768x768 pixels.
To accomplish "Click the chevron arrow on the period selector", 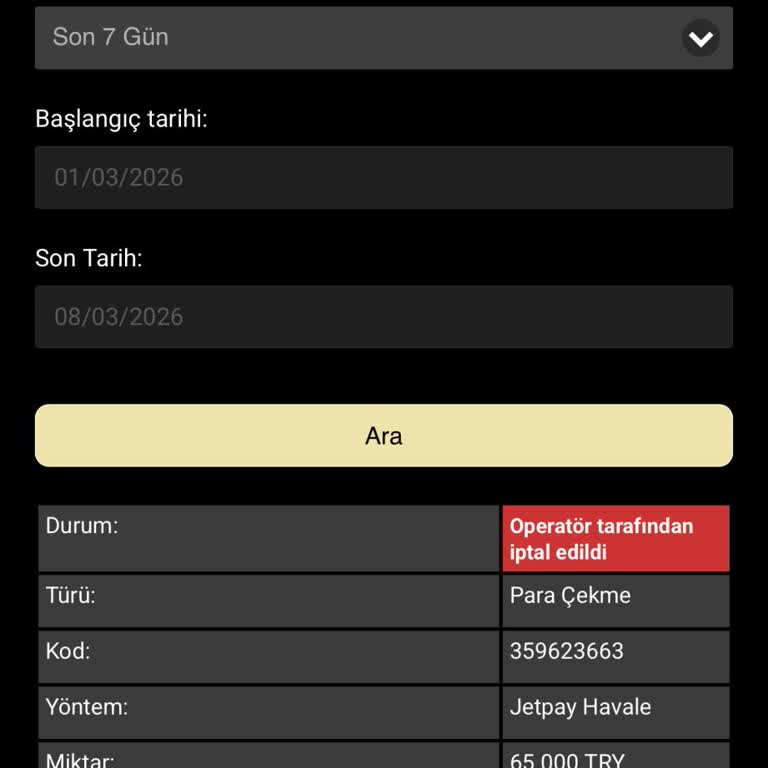I will point(700,38).
